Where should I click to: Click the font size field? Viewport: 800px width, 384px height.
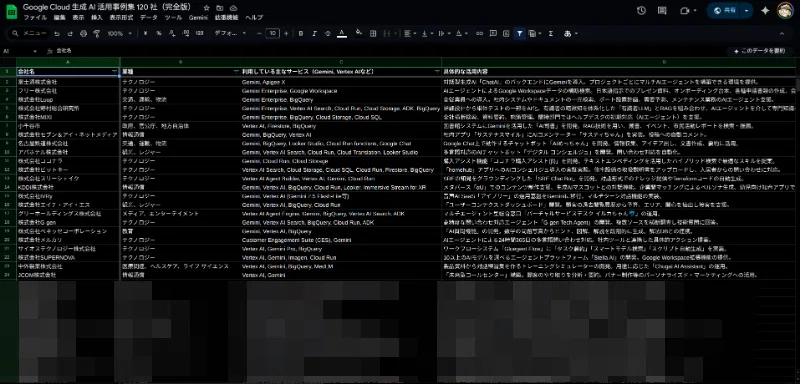click(x=272, y=34)
